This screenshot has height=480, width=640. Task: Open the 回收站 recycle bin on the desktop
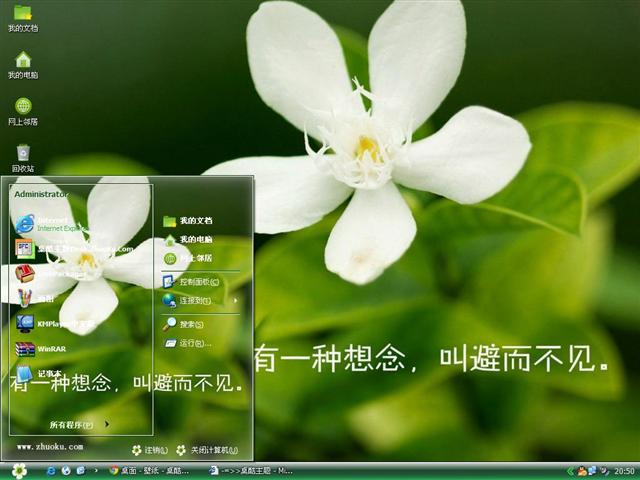coord(23,159)
